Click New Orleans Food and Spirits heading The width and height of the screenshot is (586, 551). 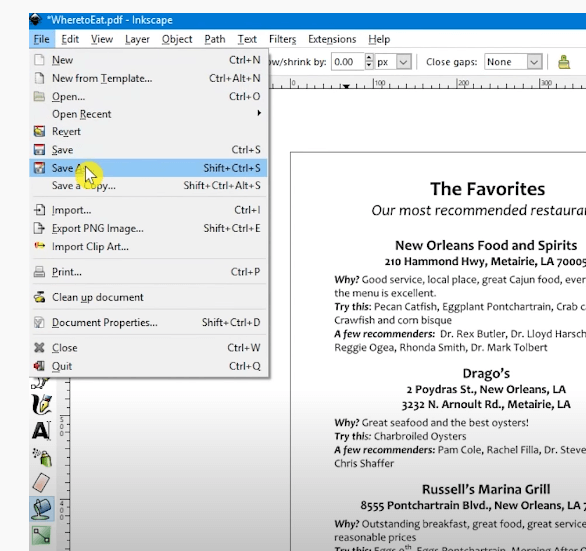click(486, 245)
